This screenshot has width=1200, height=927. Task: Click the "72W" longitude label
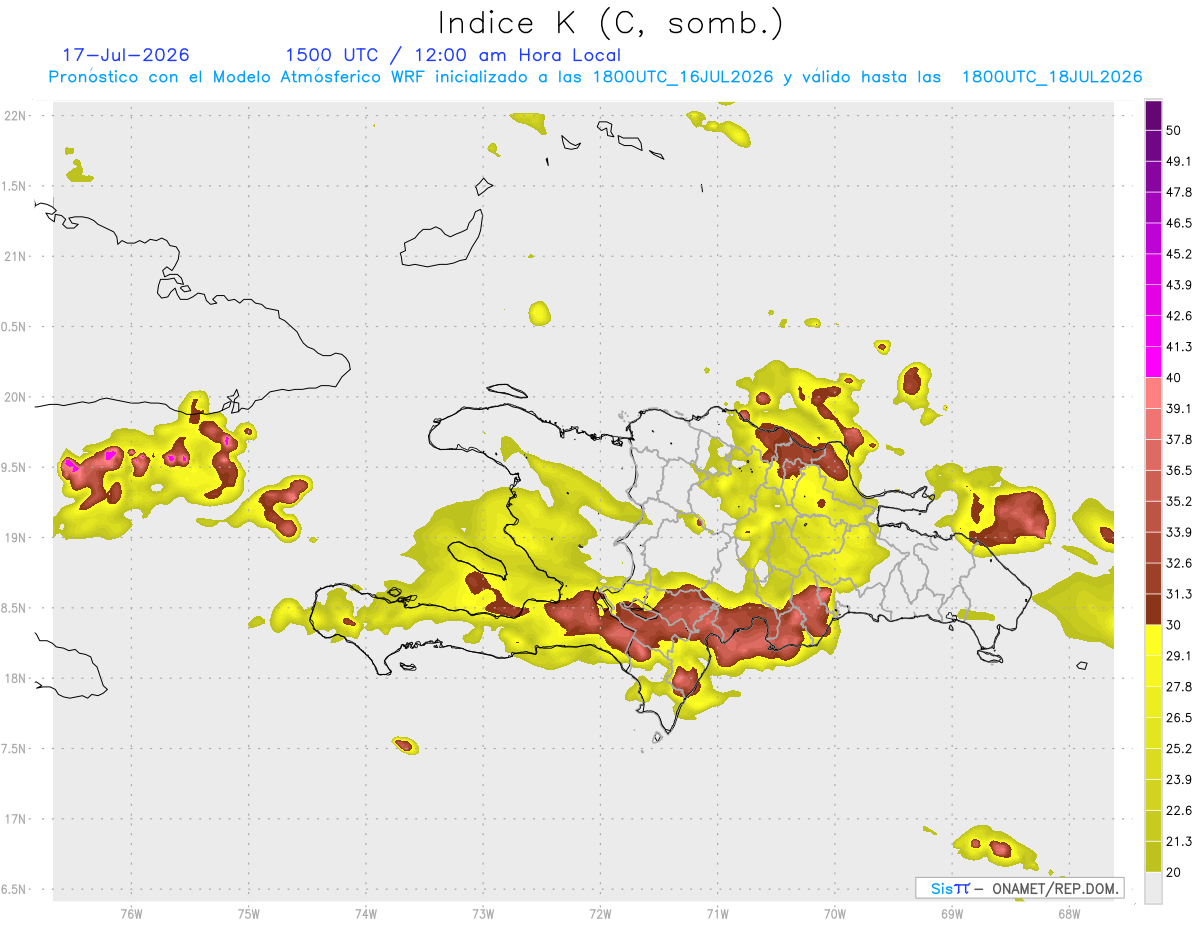pyautogui.click(x=600, y=913)
